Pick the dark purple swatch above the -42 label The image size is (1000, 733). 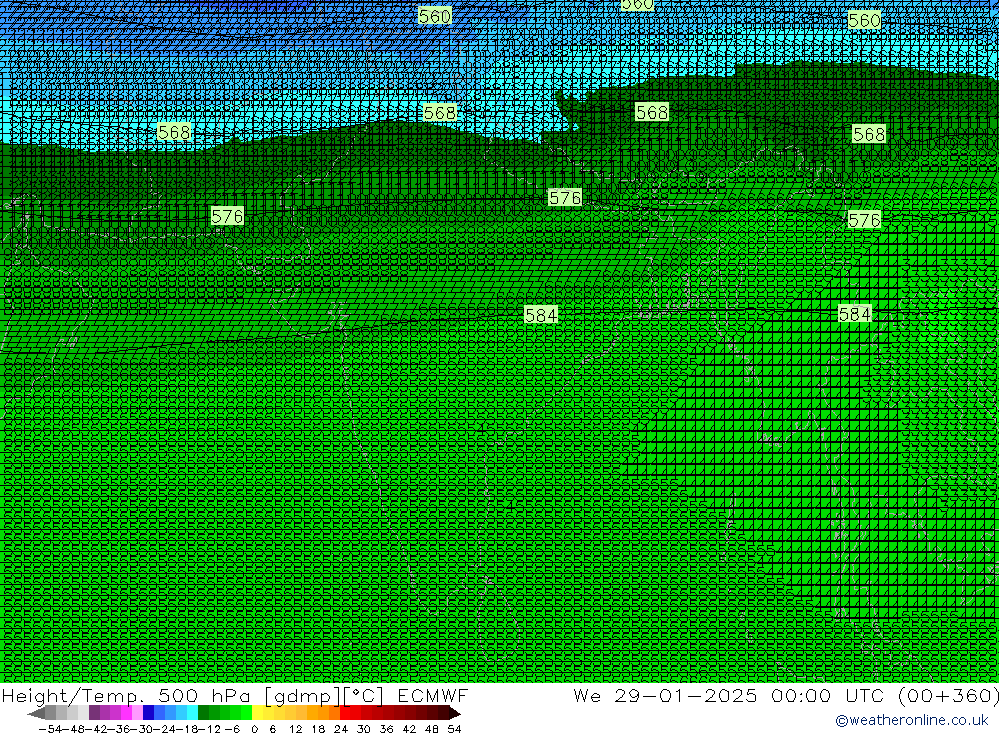(x=94, y=713)
